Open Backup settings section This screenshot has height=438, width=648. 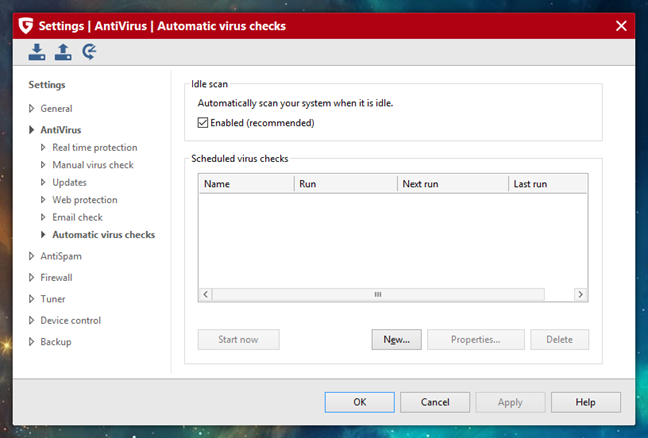point(56,342)
